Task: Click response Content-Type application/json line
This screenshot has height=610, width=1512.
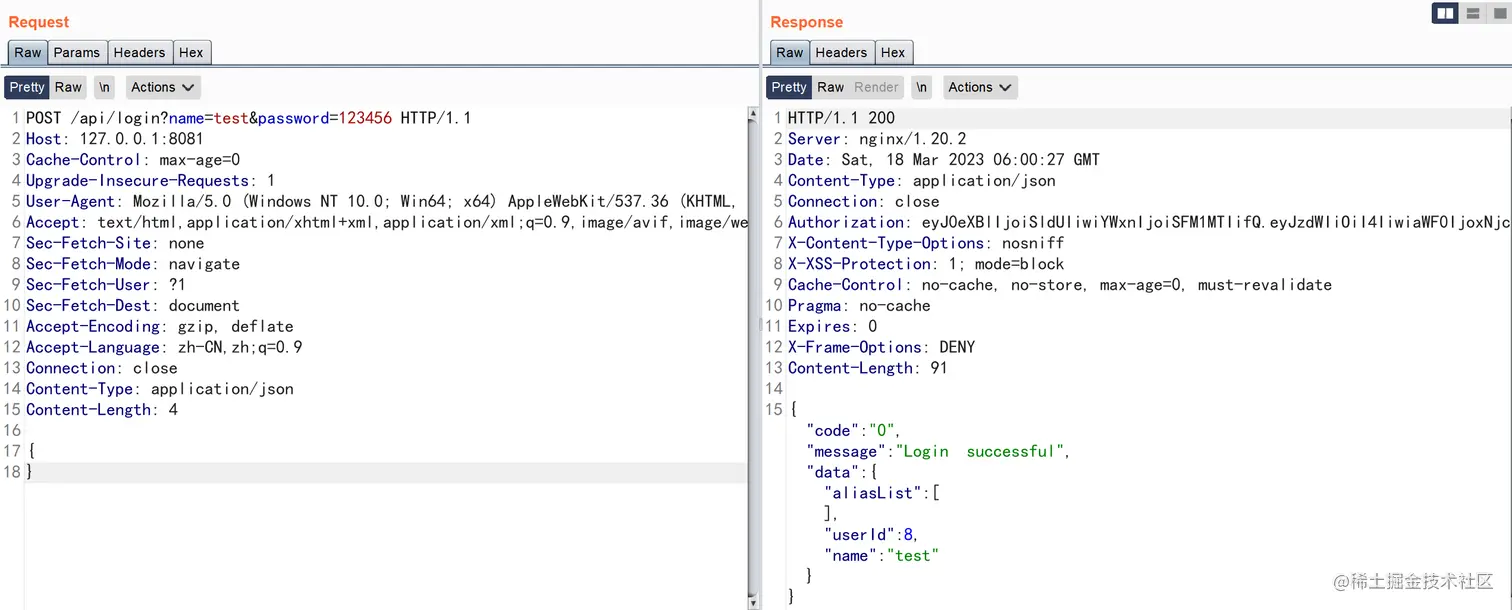Action: click(921, 181)
